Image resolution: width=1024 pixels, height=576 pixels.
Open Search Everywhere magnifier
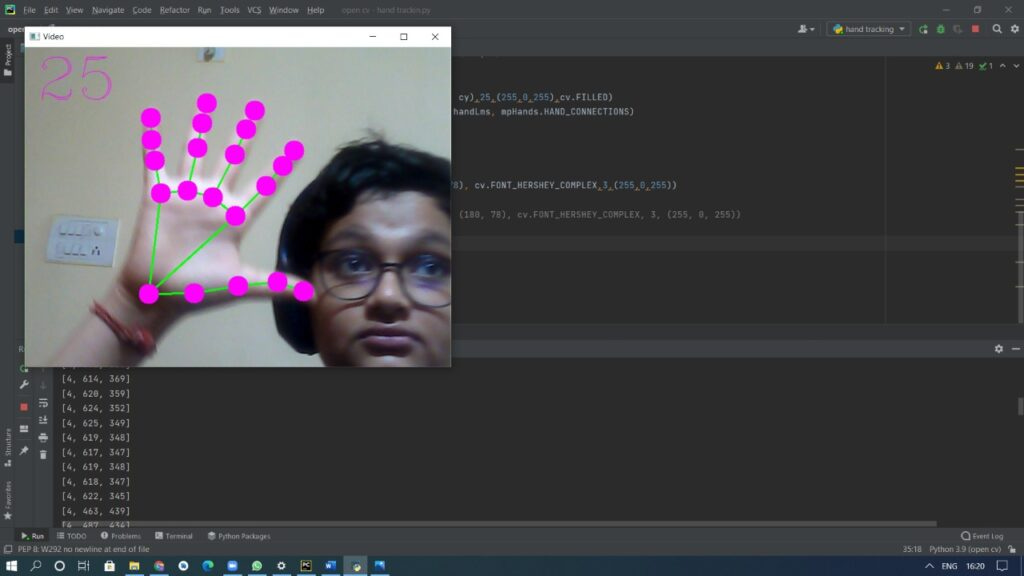tap(997, 29)
